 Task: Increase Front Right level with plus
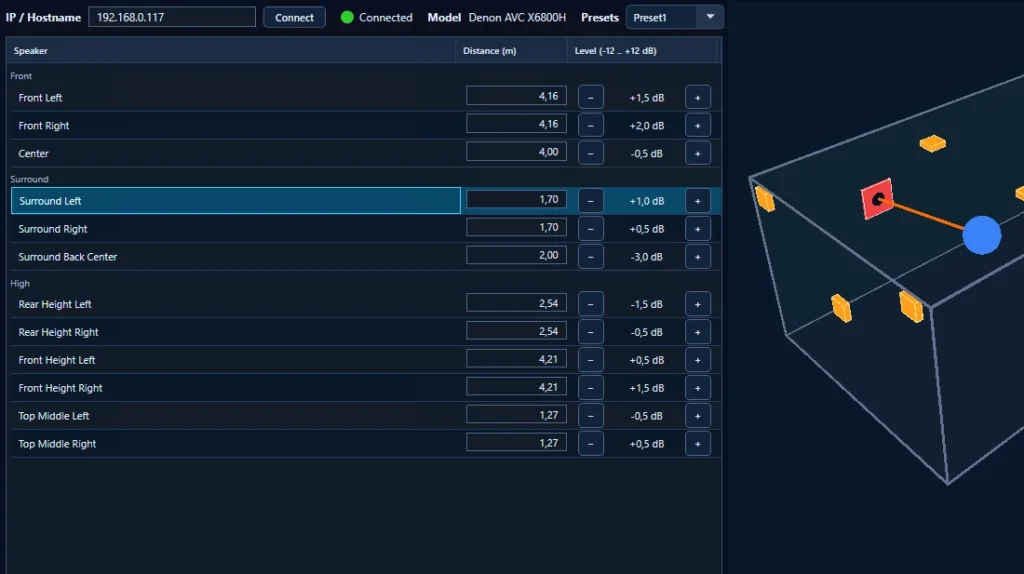pyautogui.click(x=697, y=125)
